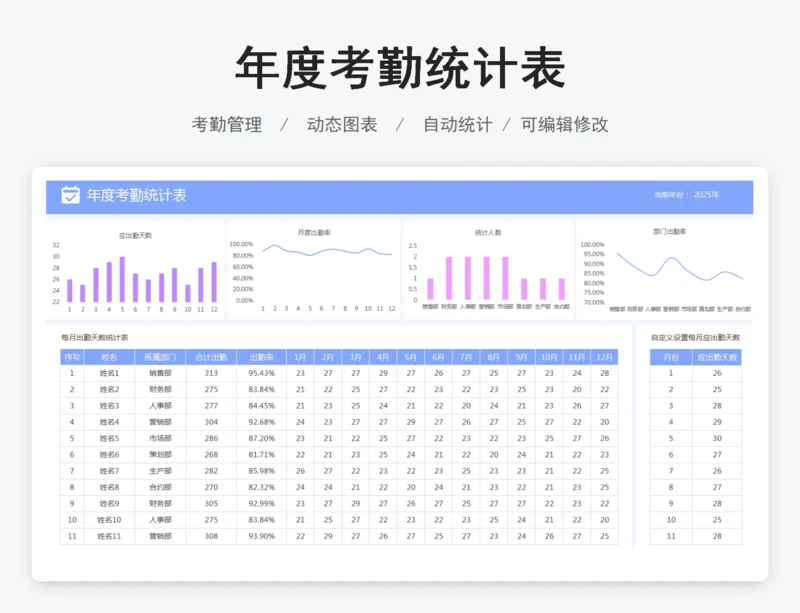Image resolution: width=800 pixels, height=613 pixels.
Task: Select the 95.43% attendance rate cell
Action: tap(261, 373)
